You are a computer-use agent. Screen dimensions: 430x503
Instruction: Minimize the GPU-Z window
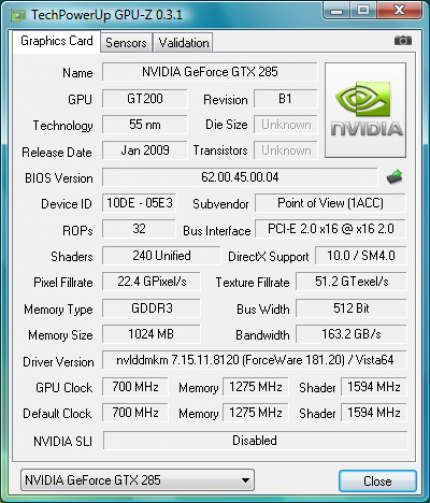click(336, 11)
